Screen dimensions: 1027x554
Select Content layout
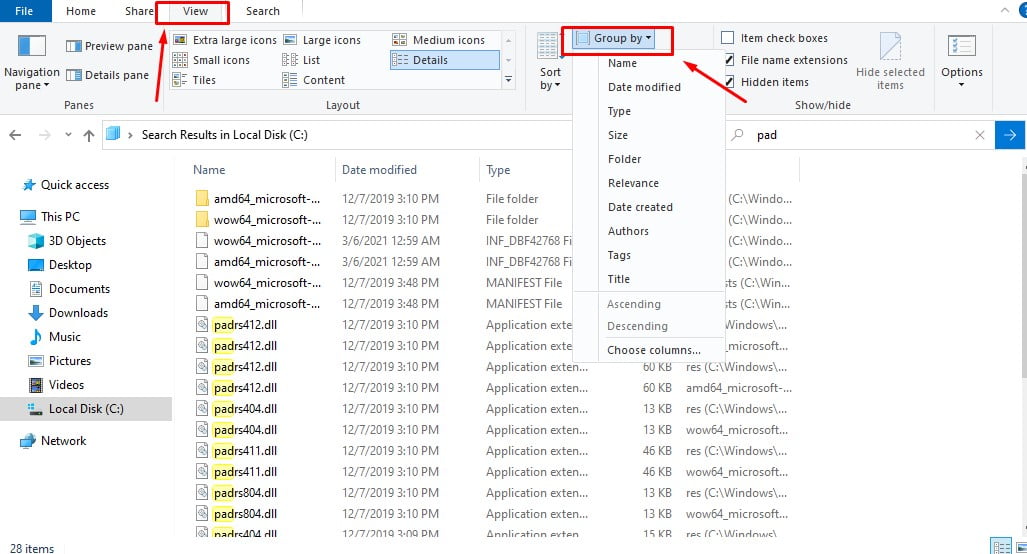point(313,80)
